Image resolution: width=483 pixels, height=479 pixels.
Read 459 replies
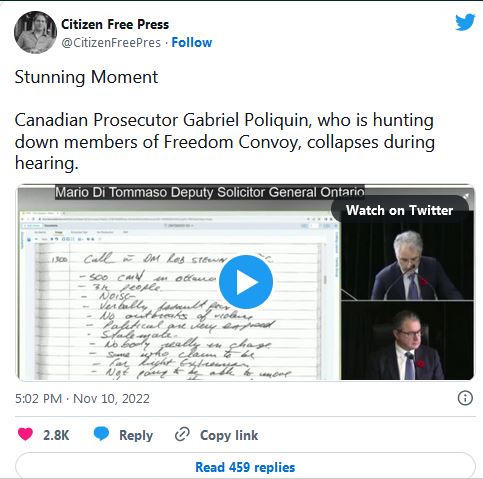[245, 467]
